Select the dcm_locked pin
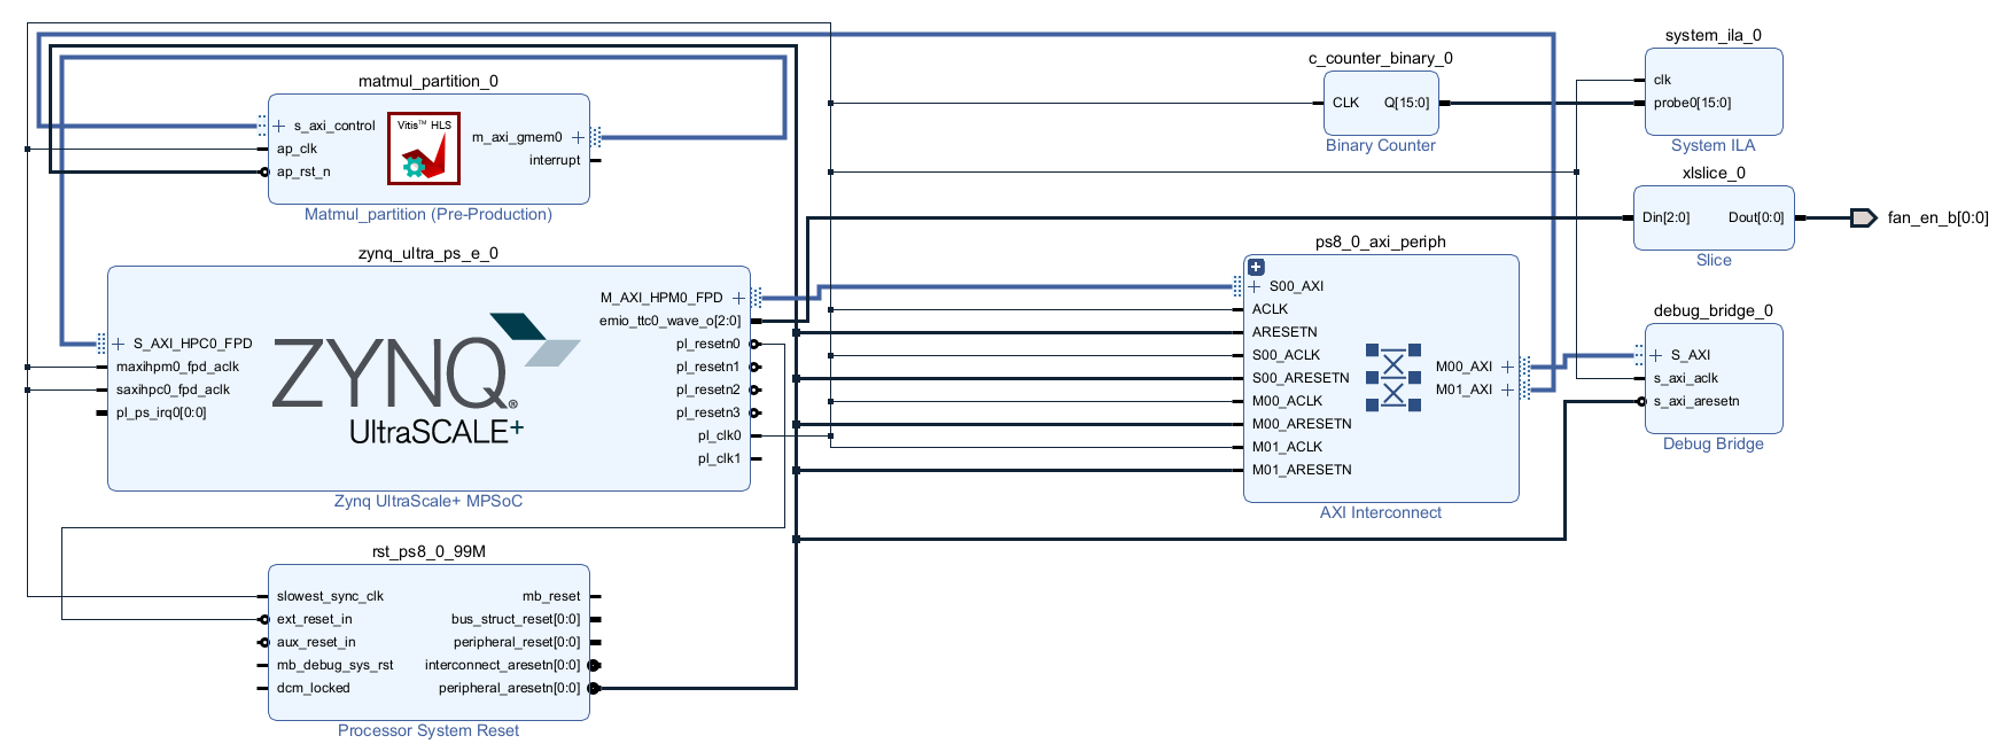The image size is (2000, 750). pyautogui.click(x=313, y=688)
